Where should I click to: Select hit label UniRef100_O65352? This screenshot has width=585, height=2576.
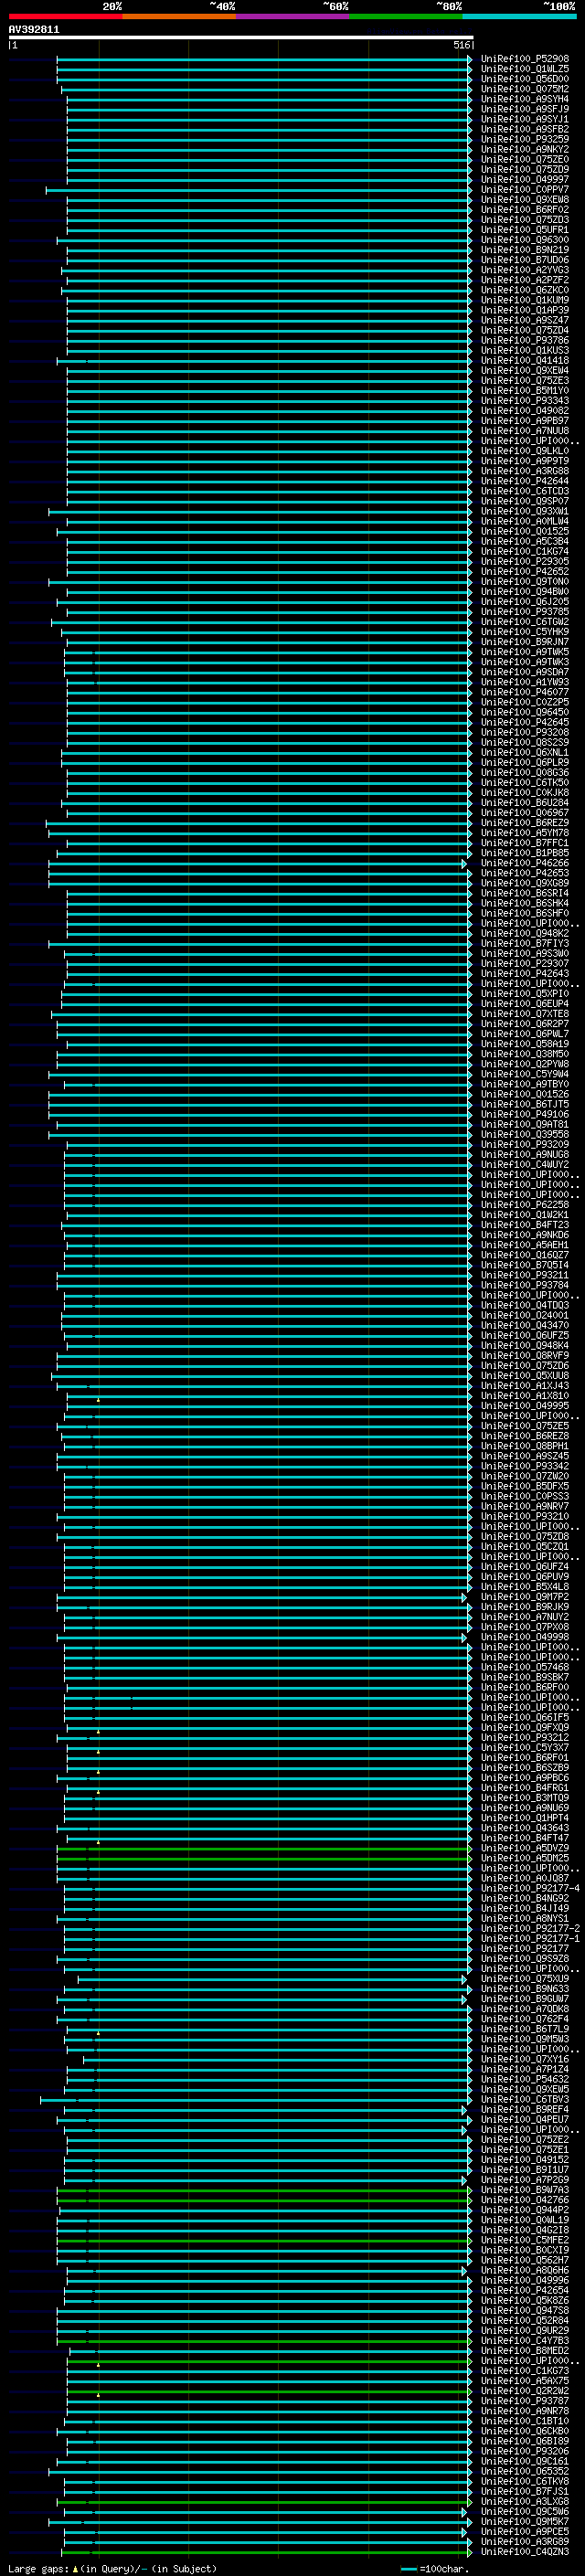525,2472
